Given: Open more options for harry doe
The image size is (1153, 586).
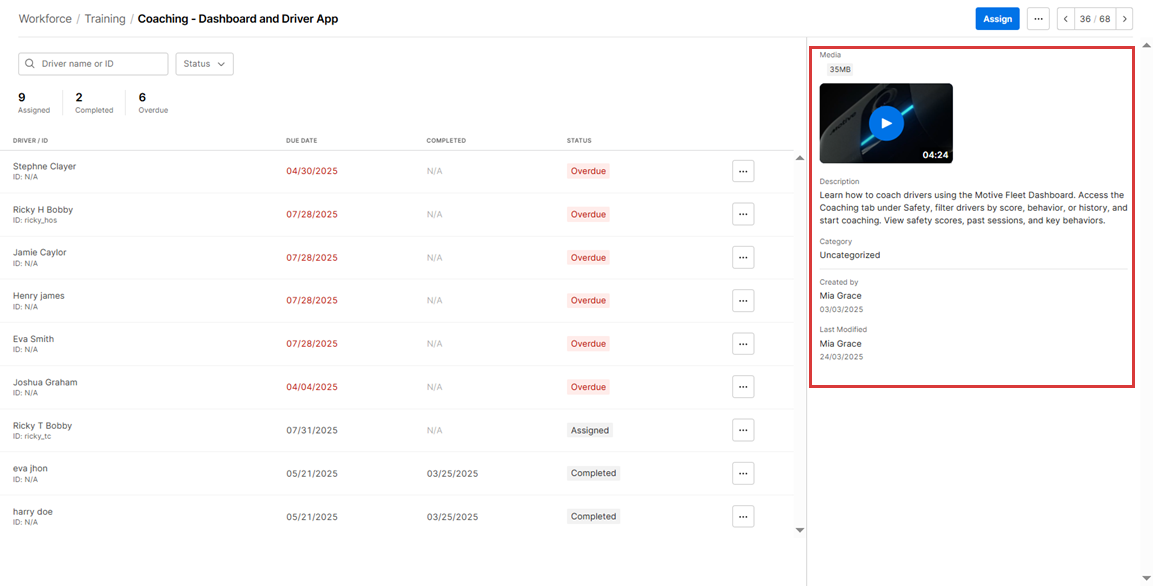Looking at the screenshot, I should pos(742,516).
